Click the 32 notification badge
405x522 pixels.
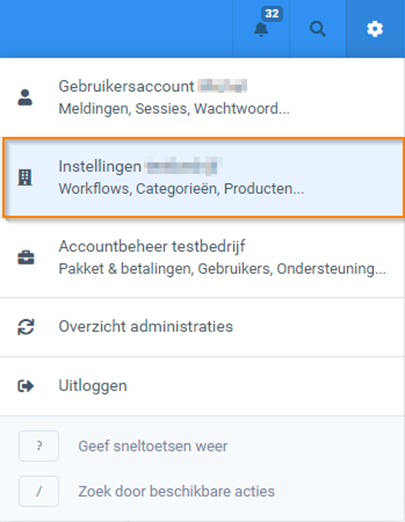(x=272, y=14)
